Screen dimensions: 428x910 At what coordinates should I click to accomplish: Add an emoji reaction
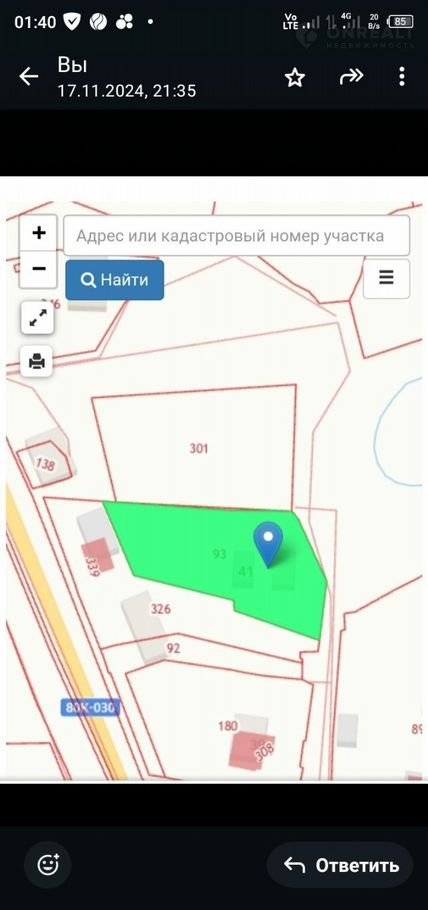coord(48,865)
